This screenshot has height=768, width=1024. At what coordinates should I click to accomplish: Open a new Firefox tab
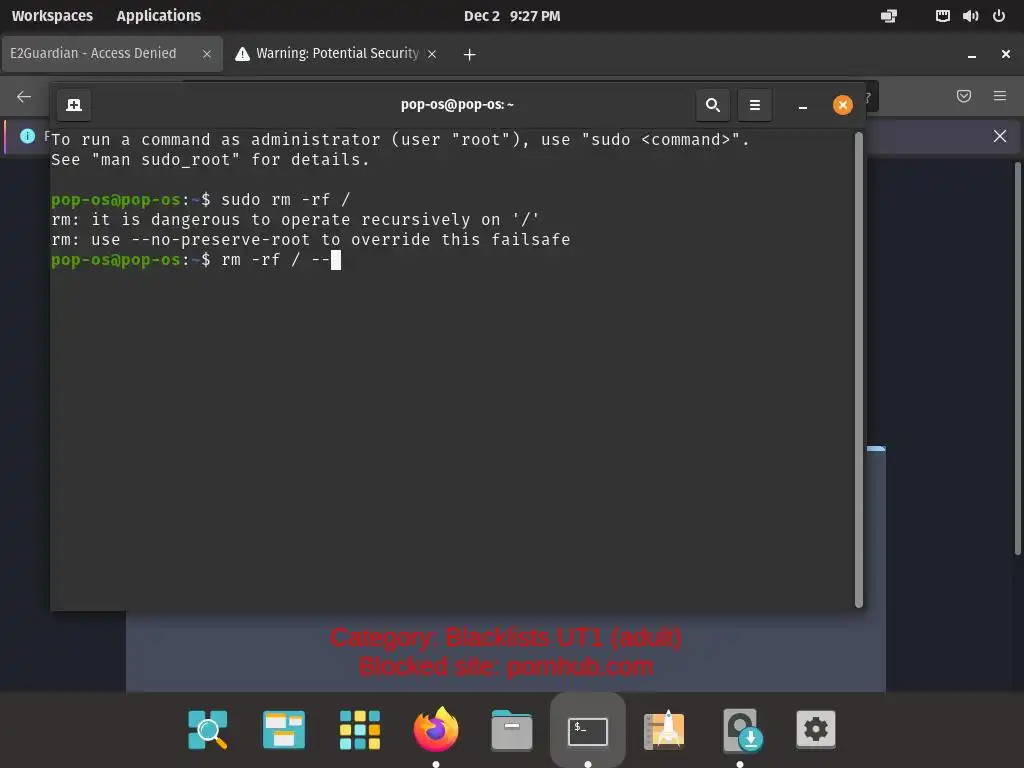point(469,54)
